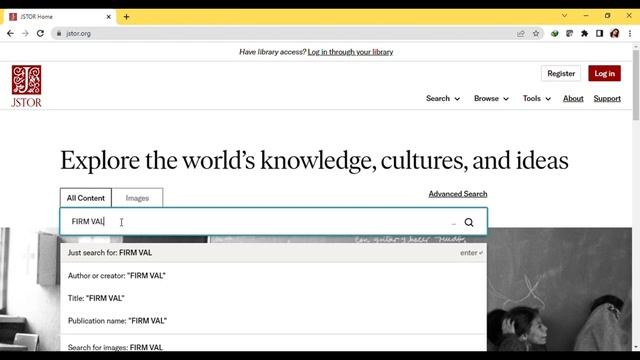Open the extensions puzzle piece menu
The height and width of the screenshot is (360, 640).
click(584, 33)
